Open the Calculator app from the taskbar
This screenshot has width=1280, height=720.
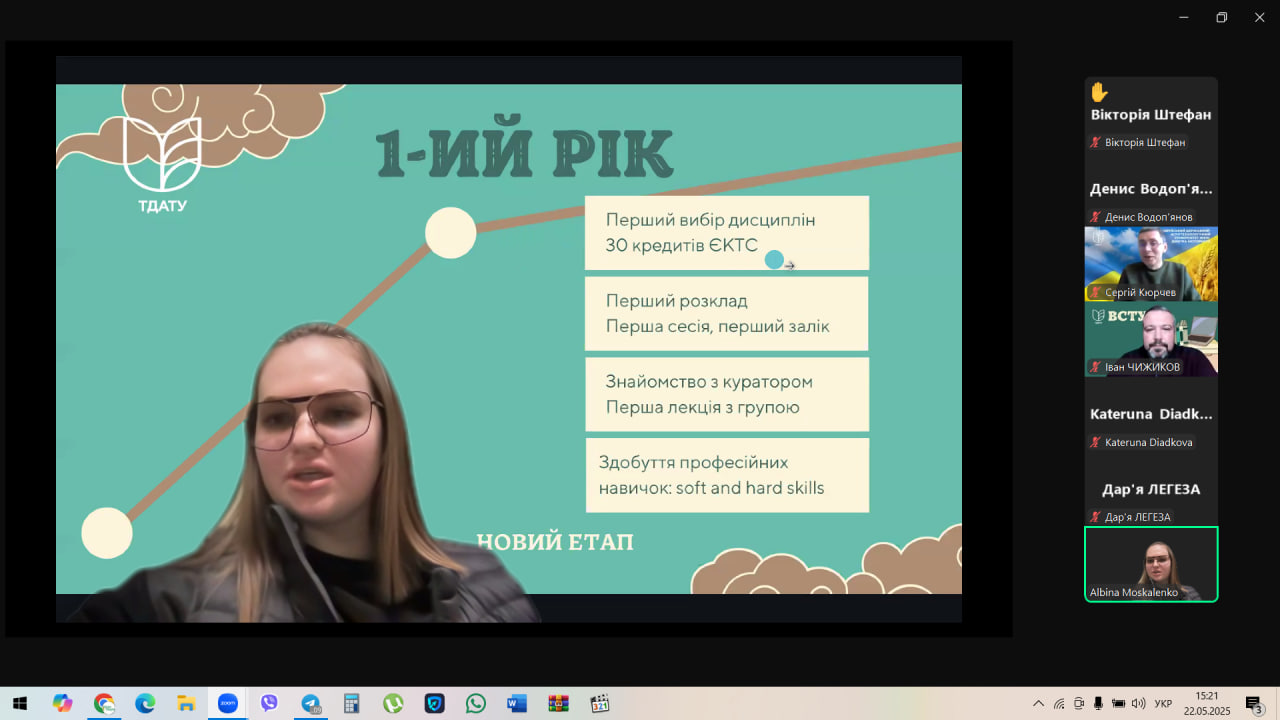coord(351,704)
